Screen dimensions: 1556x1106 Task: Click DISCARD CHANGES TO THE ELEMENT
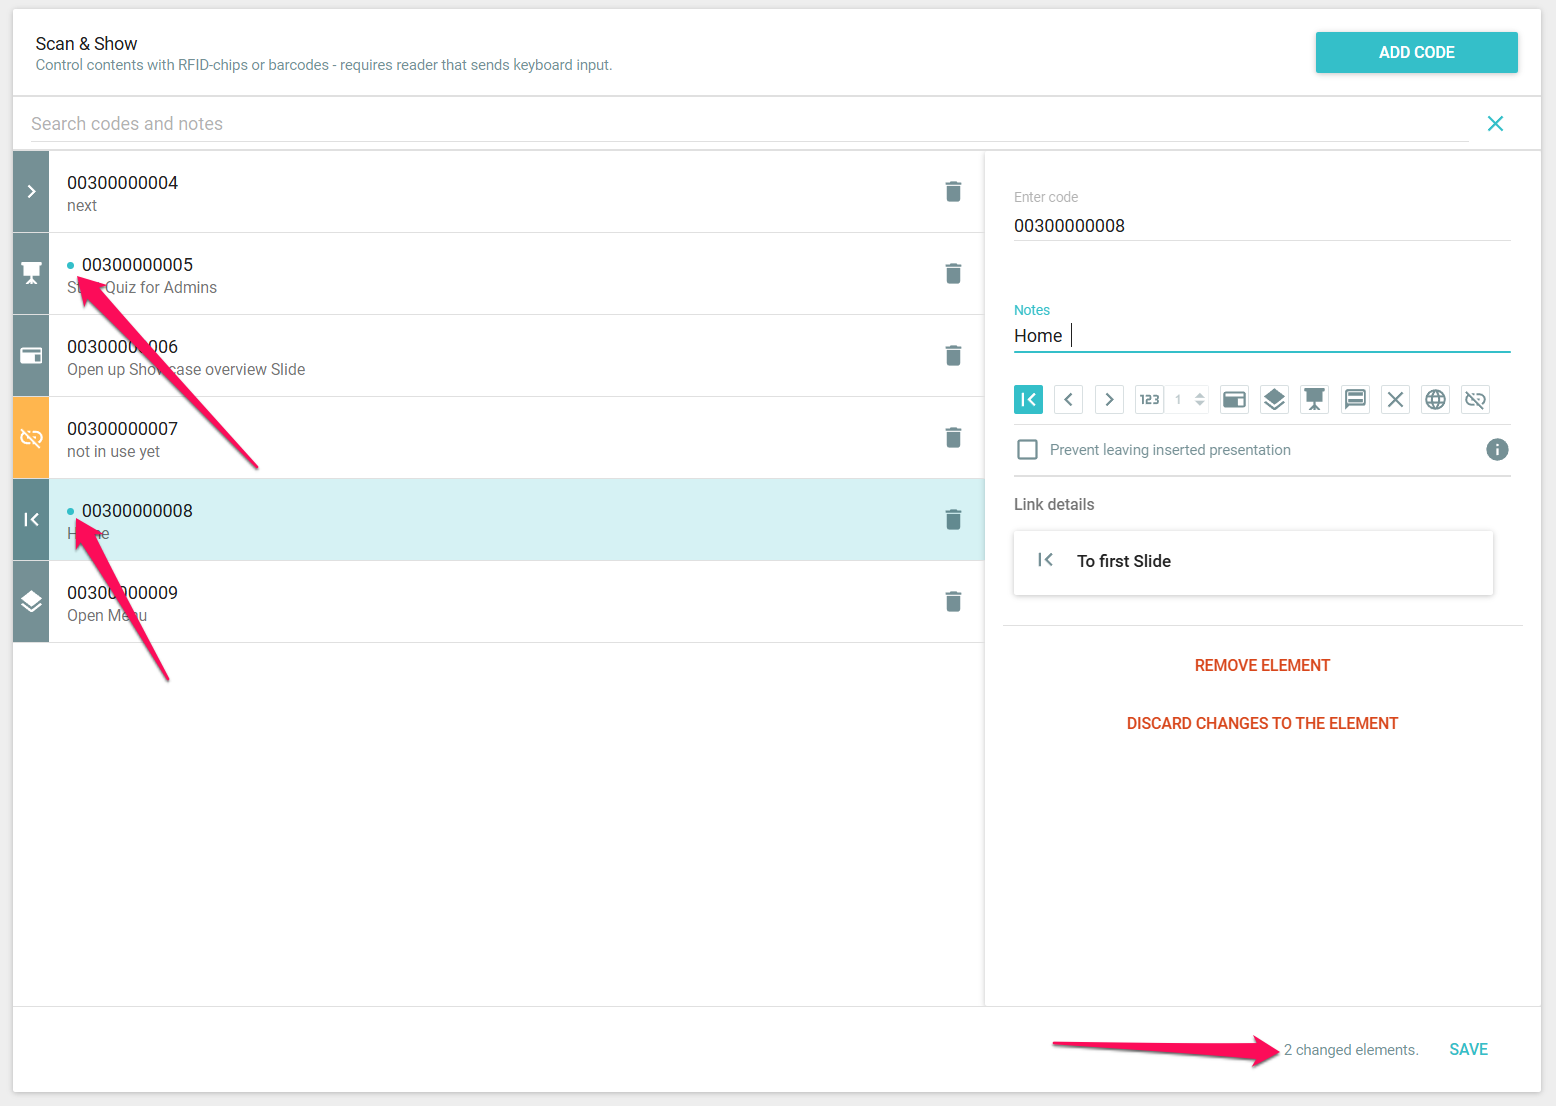[x=1262, y=723]
